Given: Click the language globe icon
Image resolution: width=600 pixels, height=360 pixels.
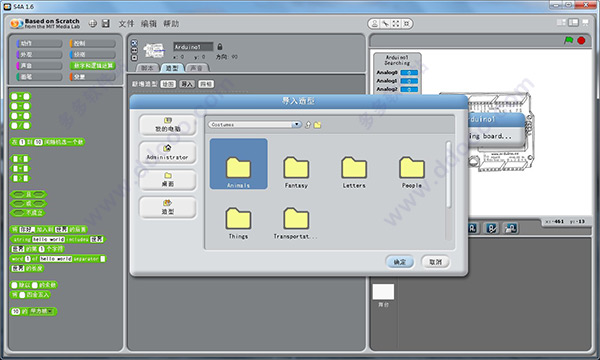Looking at the screenshot, I should [x=93, y=24].
